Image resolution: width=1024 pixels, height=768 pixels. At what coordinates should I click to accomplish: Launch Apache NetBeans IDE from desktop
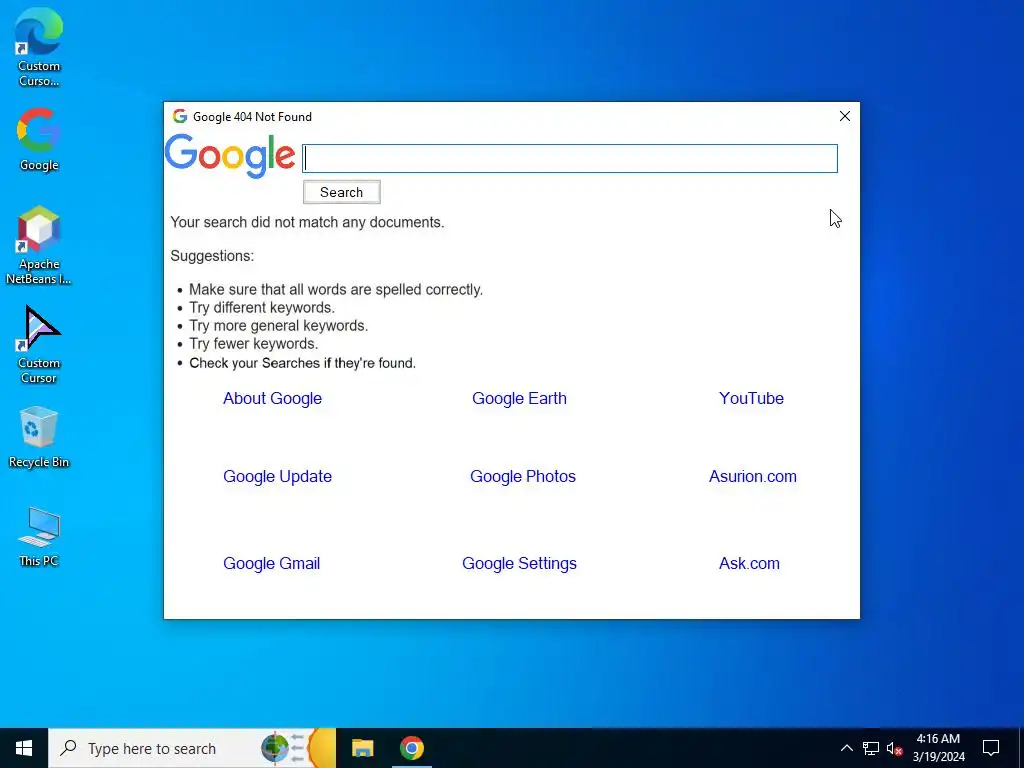(x=39, y=245)
